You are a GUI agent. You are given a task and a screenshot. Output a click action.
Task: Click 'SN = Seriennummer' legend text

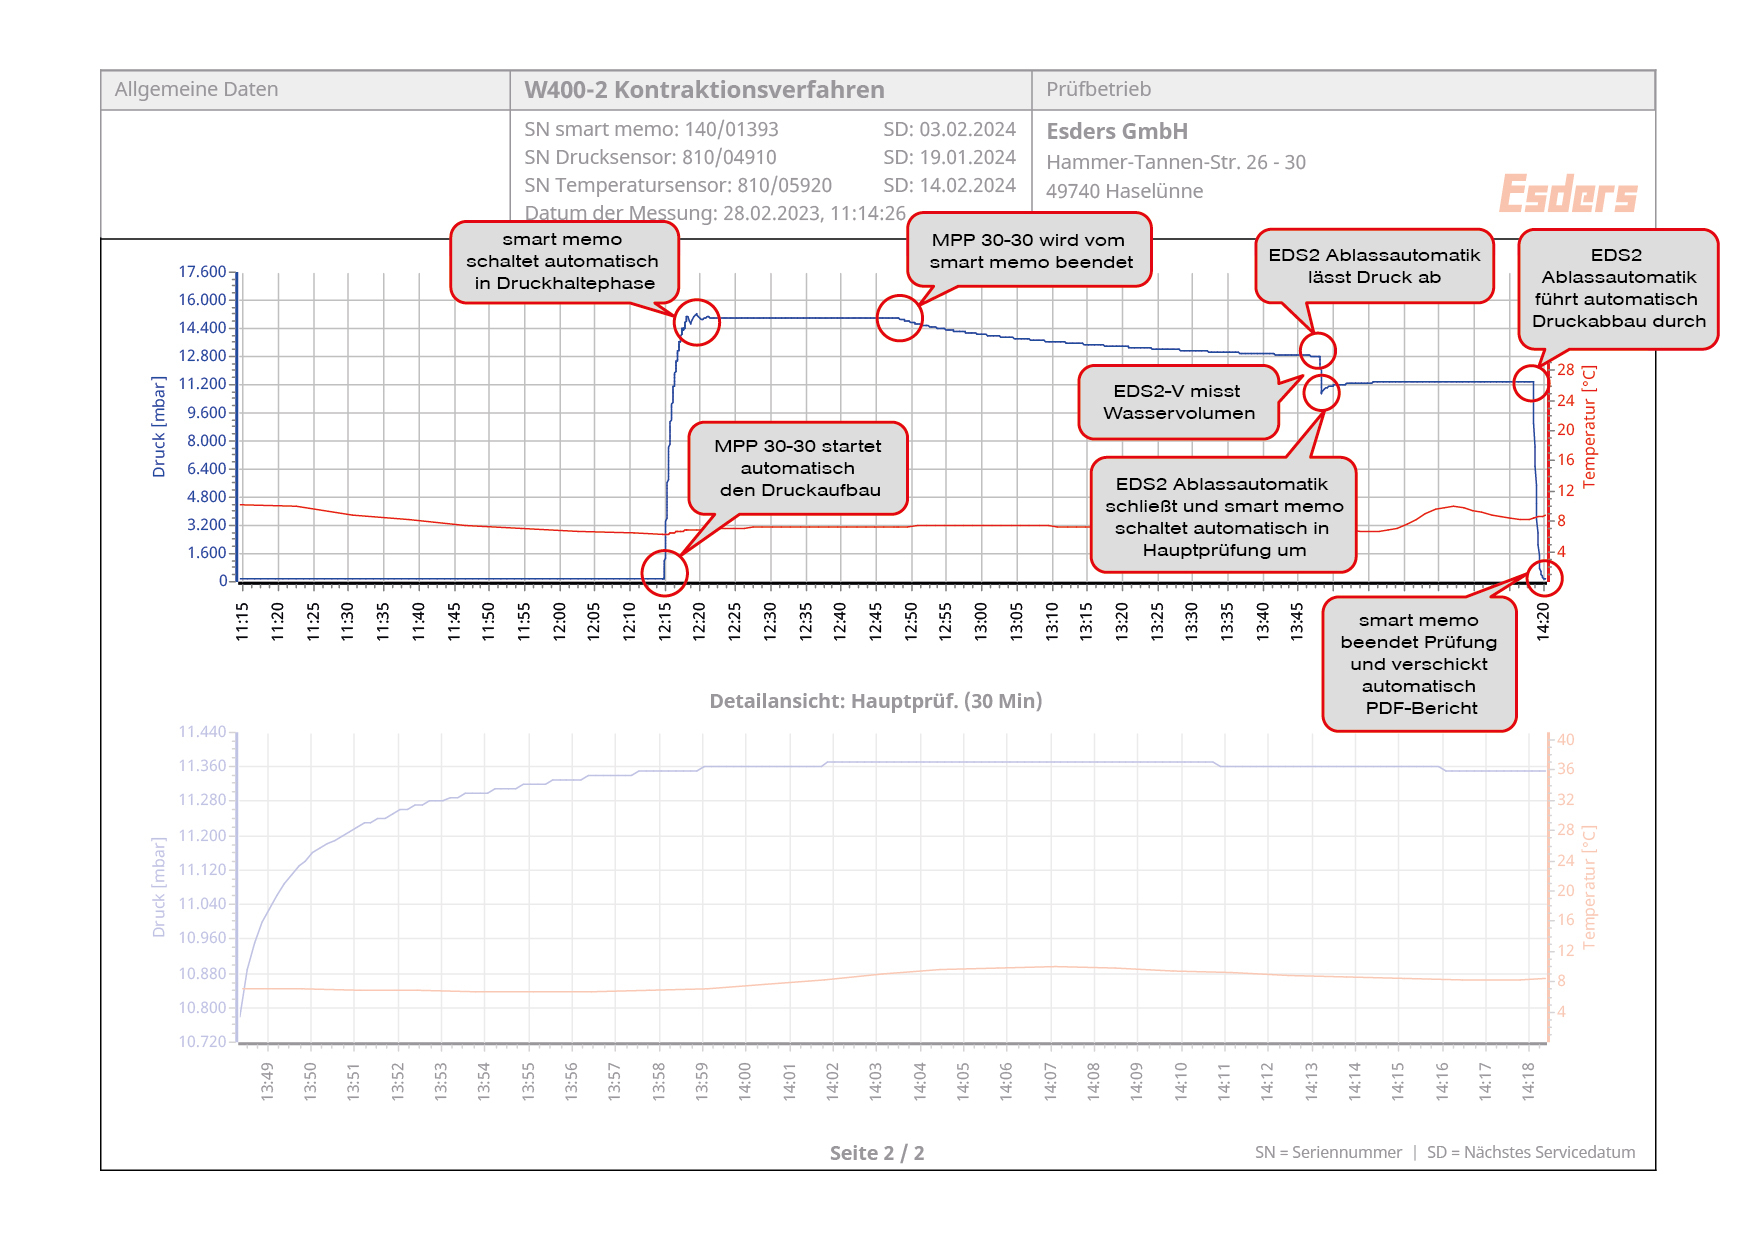pos(1328,1152)
